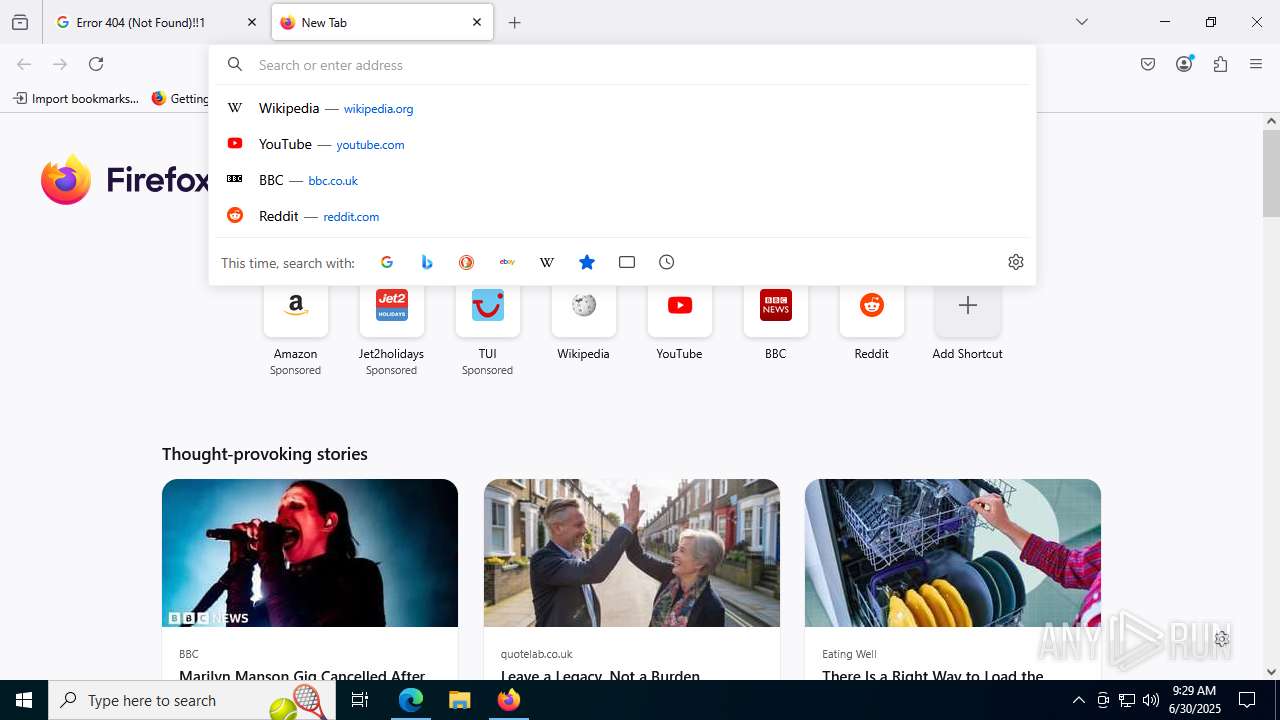The height and width of the screenshot is (720, 1280).
Task: Click Import bookmarks in bookmarks toolbar
Action: coord(76,98)
